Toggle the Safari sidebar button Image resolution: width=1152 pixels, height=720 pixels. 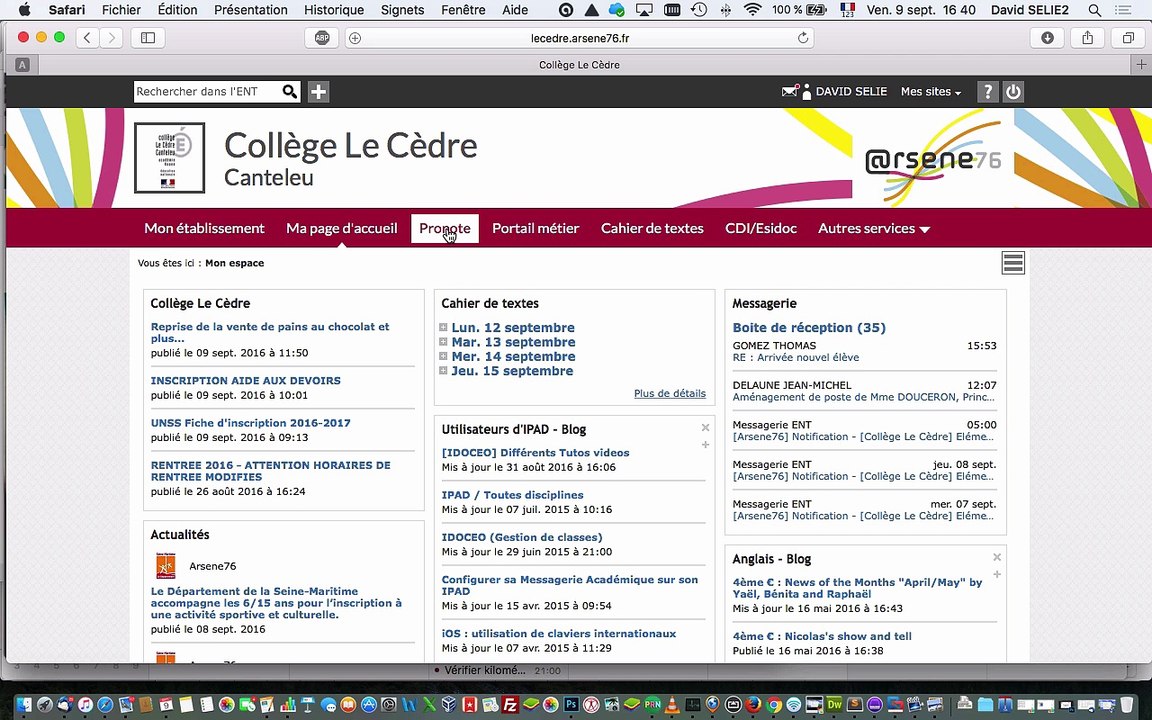[148, 37]
